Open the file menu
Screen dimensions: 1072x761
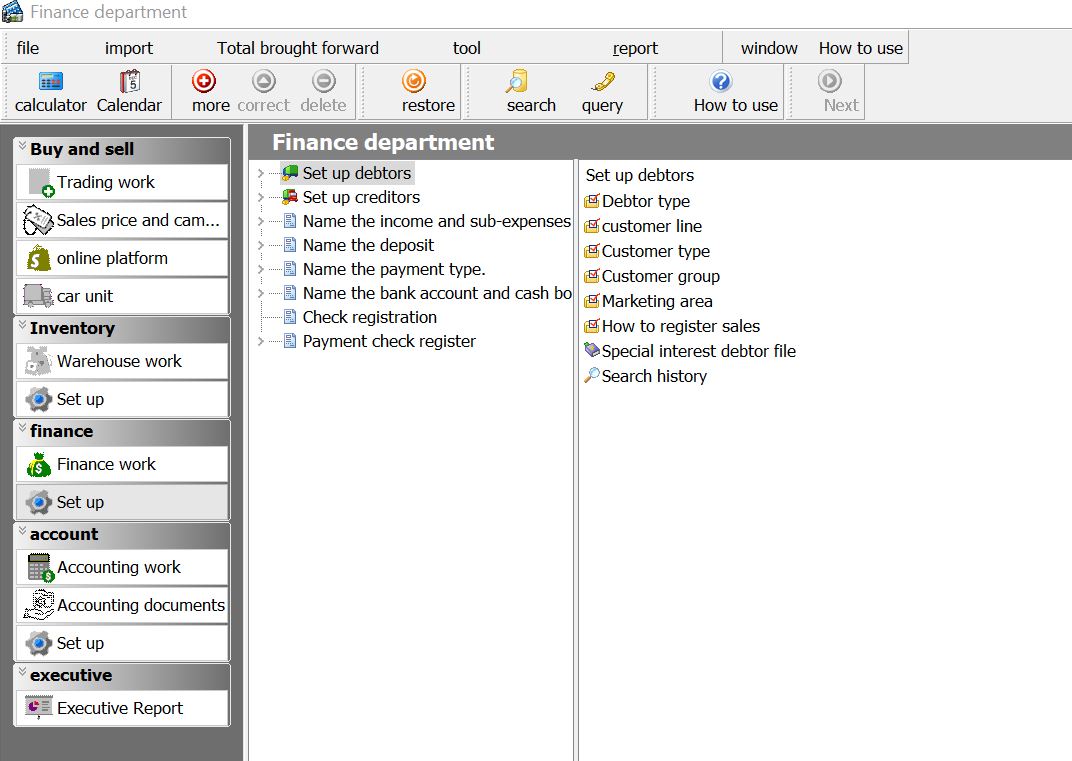tap(28, 48)
